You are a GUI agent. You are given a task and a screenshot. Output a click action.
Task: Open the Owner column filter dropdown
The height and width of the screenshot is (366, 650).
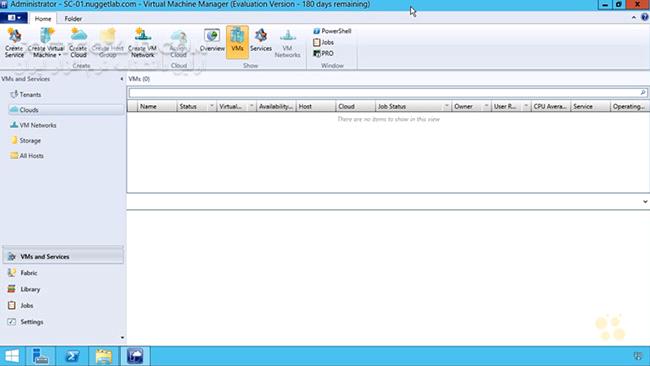pyautogui.click(x=486, y=107)
